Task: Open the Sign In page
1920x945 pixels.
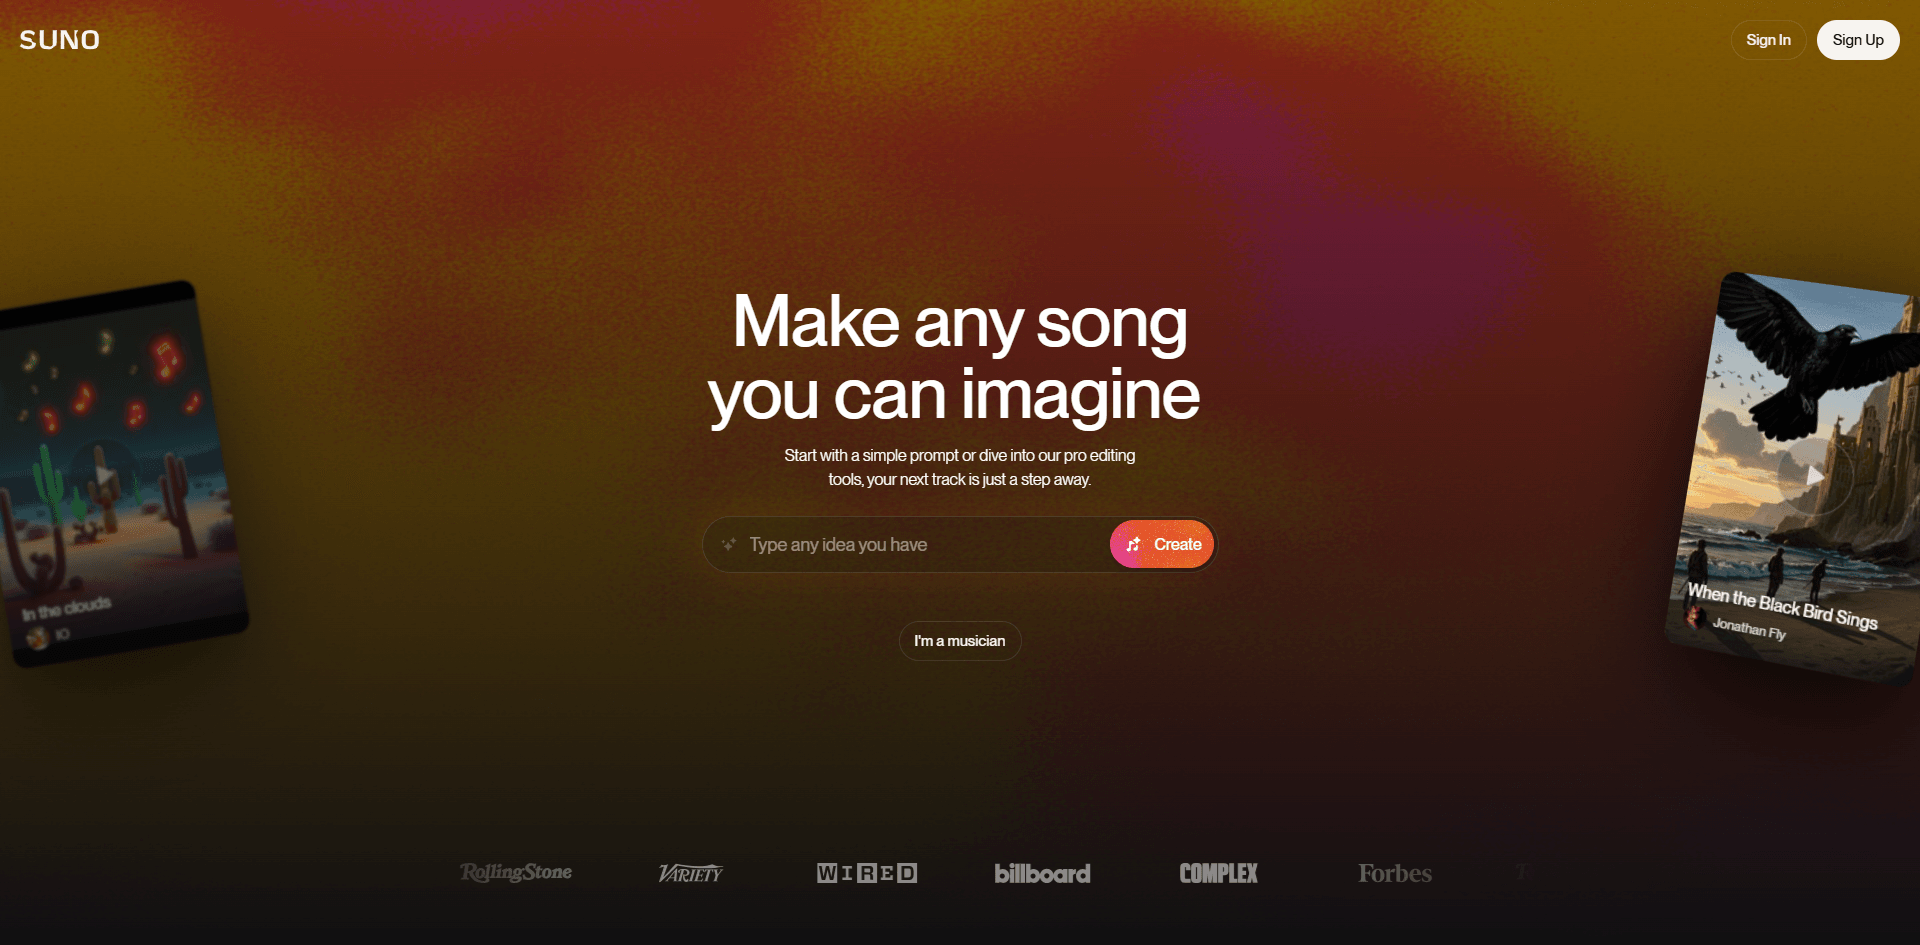Action: [x=1768, y=40]
